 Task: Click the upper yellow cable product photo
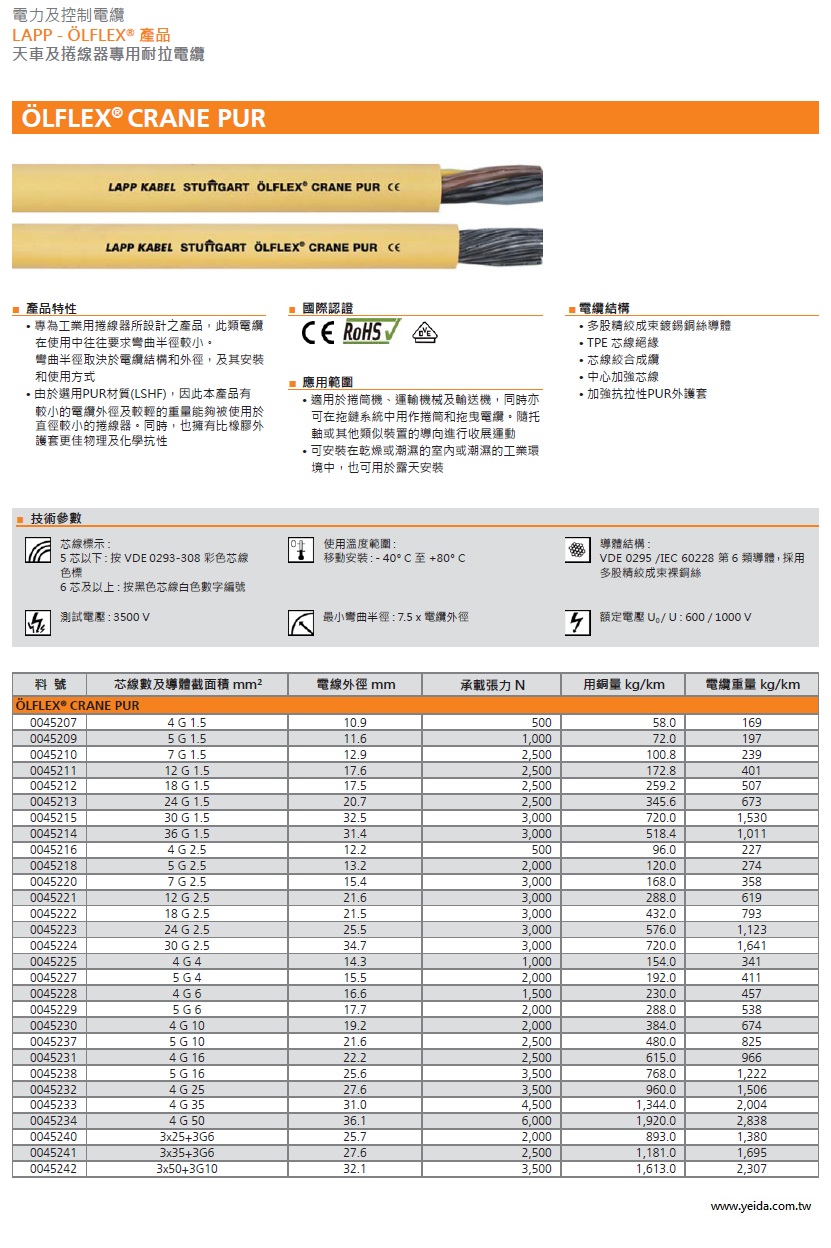point(278,187)
